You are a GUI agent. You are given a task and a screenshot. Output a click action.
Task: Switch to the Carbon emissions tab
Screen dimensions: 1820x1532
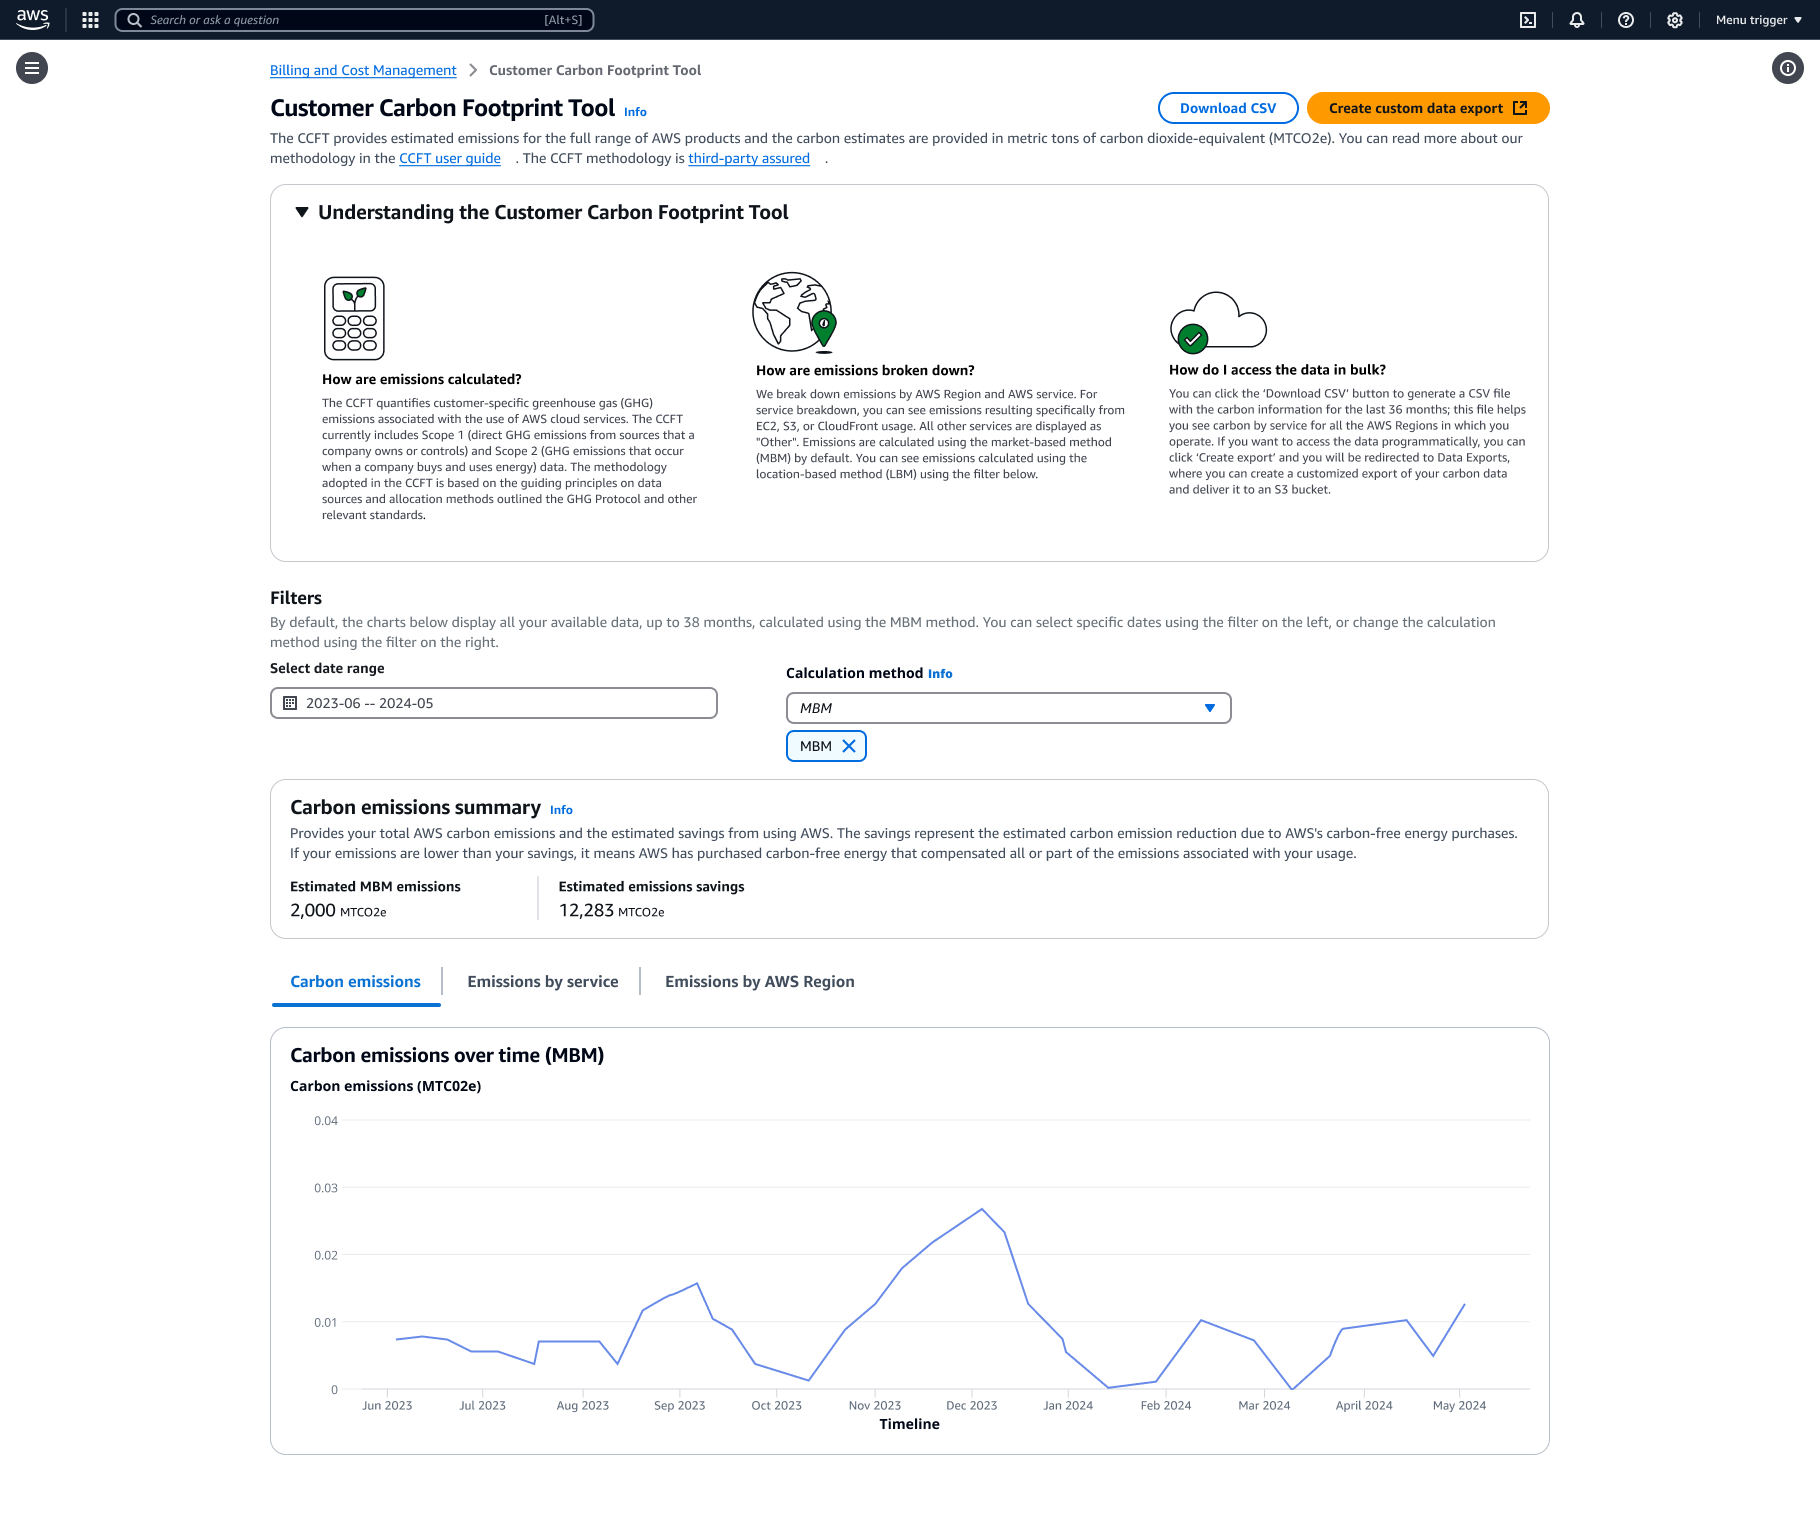(355, 982)
